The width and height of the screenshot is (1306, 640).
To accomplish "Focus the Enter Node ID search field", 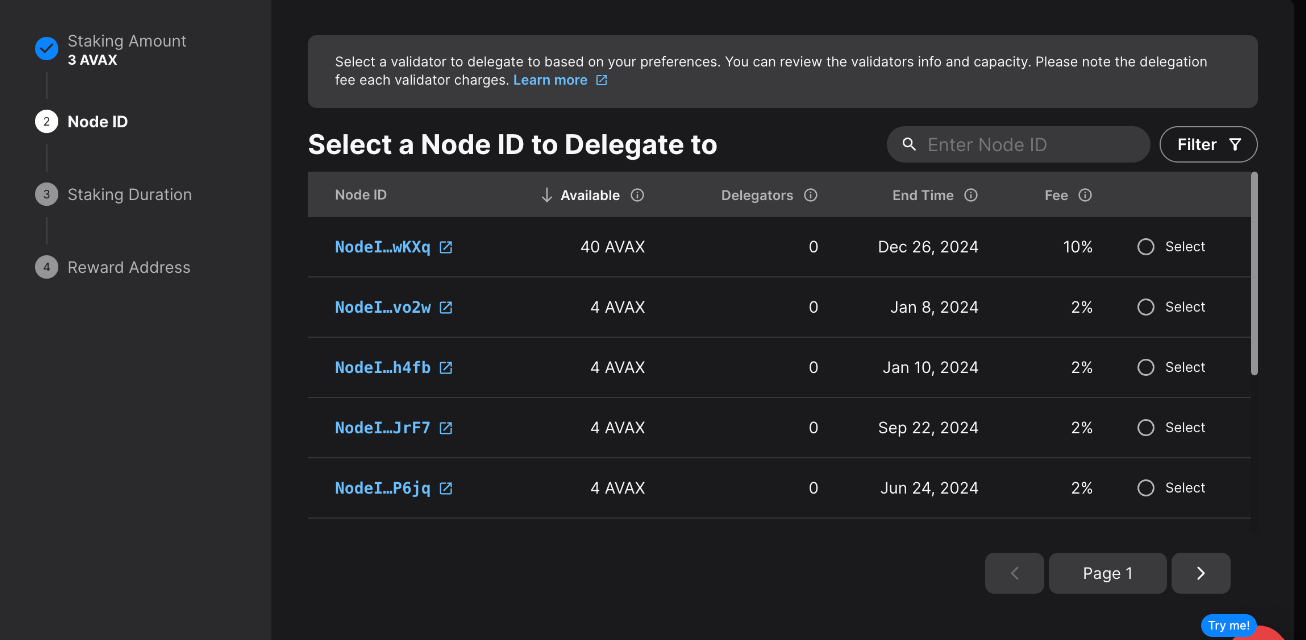I will [x=1018, y=144].
